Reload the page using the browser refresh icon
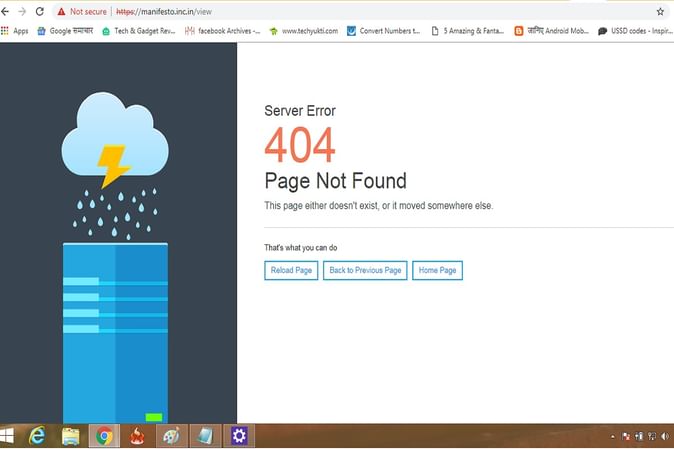 (40, 11)
